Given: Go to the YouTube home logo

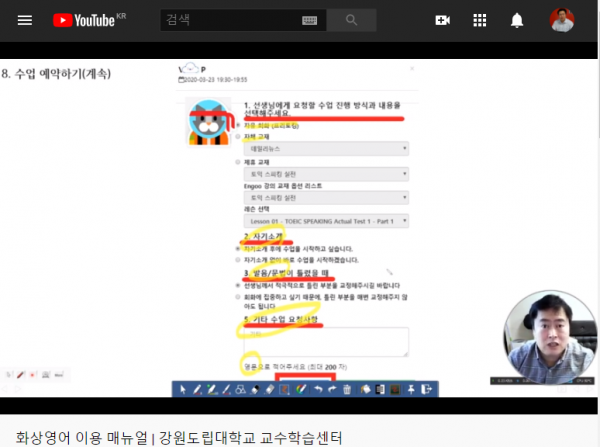Looking at the screenshot, I should [85, 20].
